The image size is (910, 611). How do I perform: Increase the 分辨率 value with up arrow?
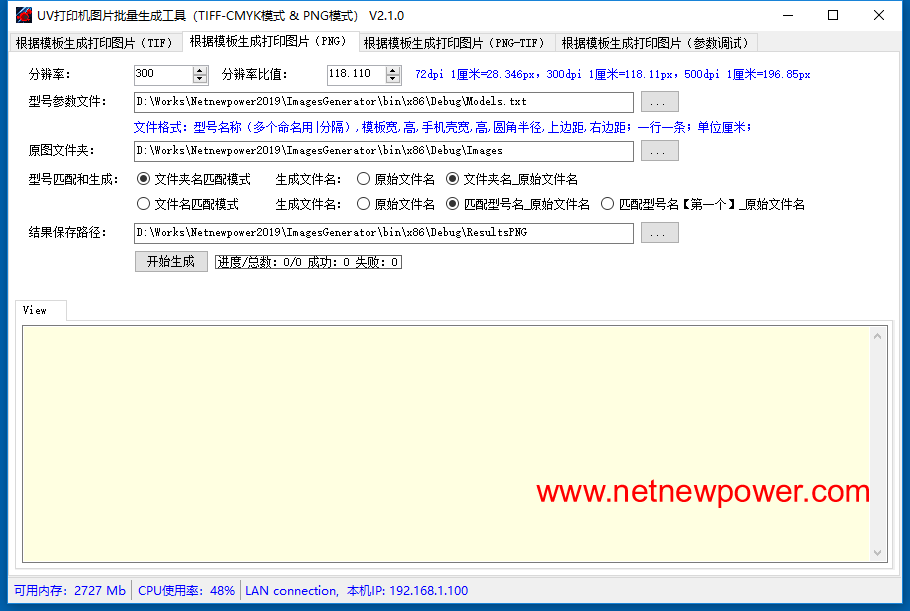point(200,70)
